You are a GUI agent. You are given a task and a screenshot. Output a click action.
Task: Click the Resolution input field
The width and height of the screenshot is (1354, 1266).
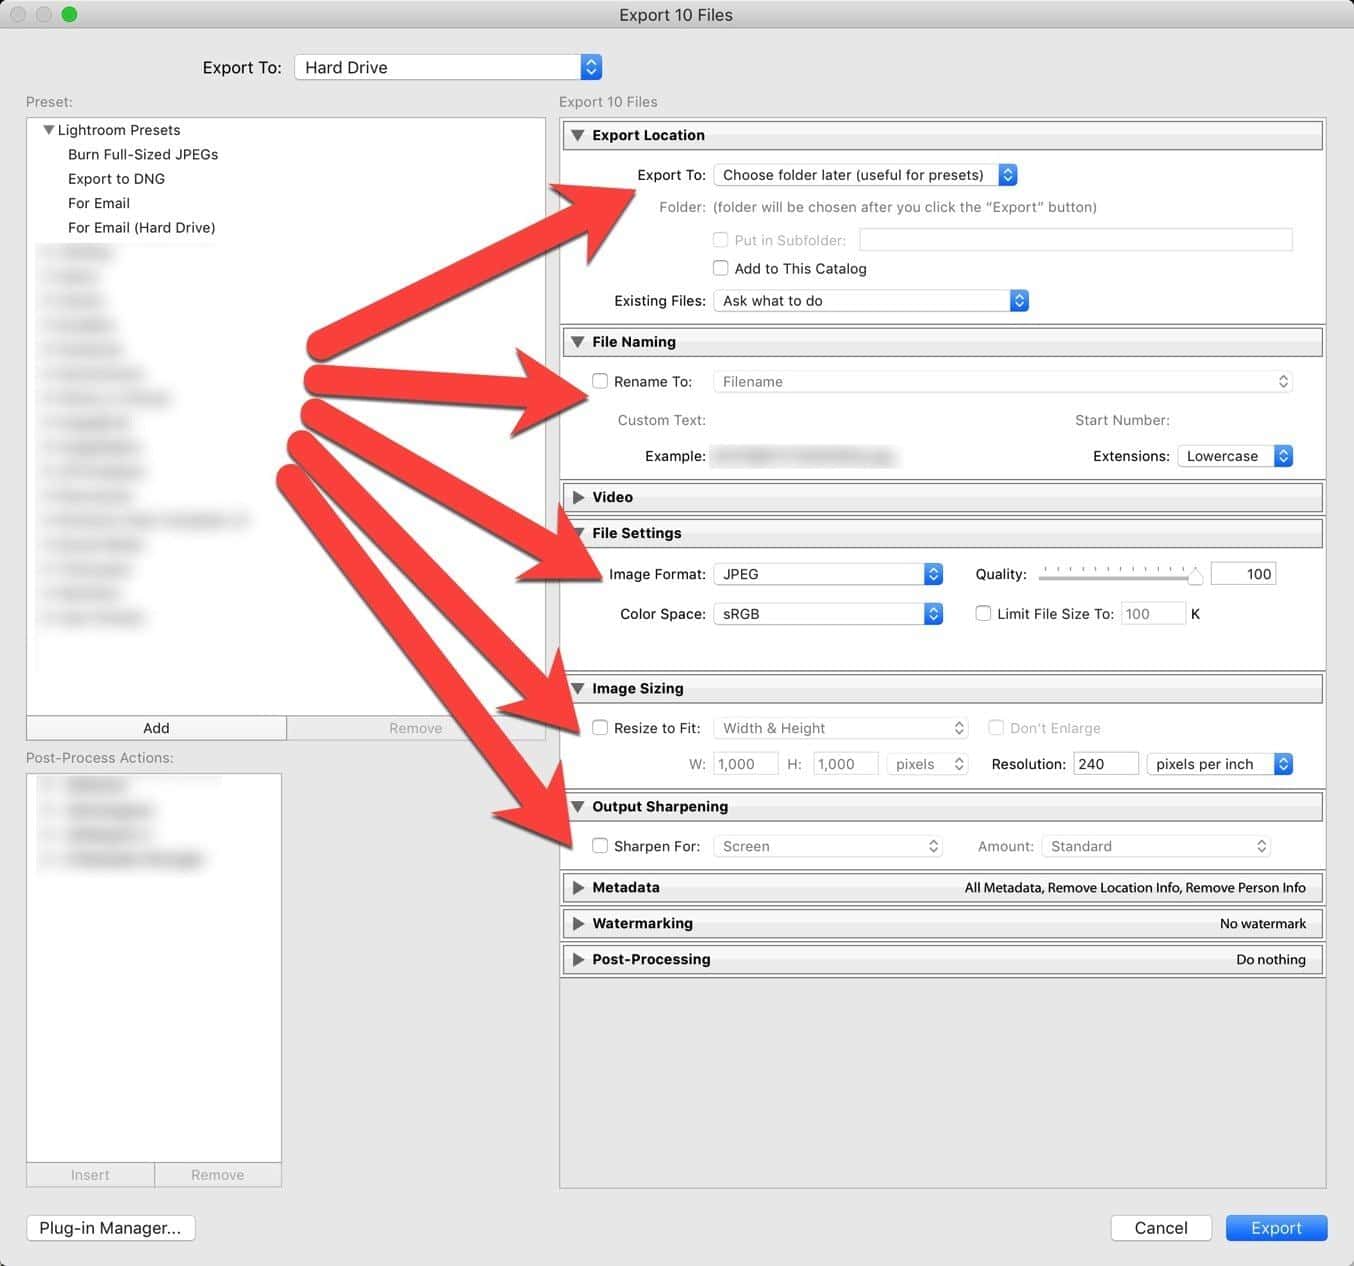[1105, 764]
